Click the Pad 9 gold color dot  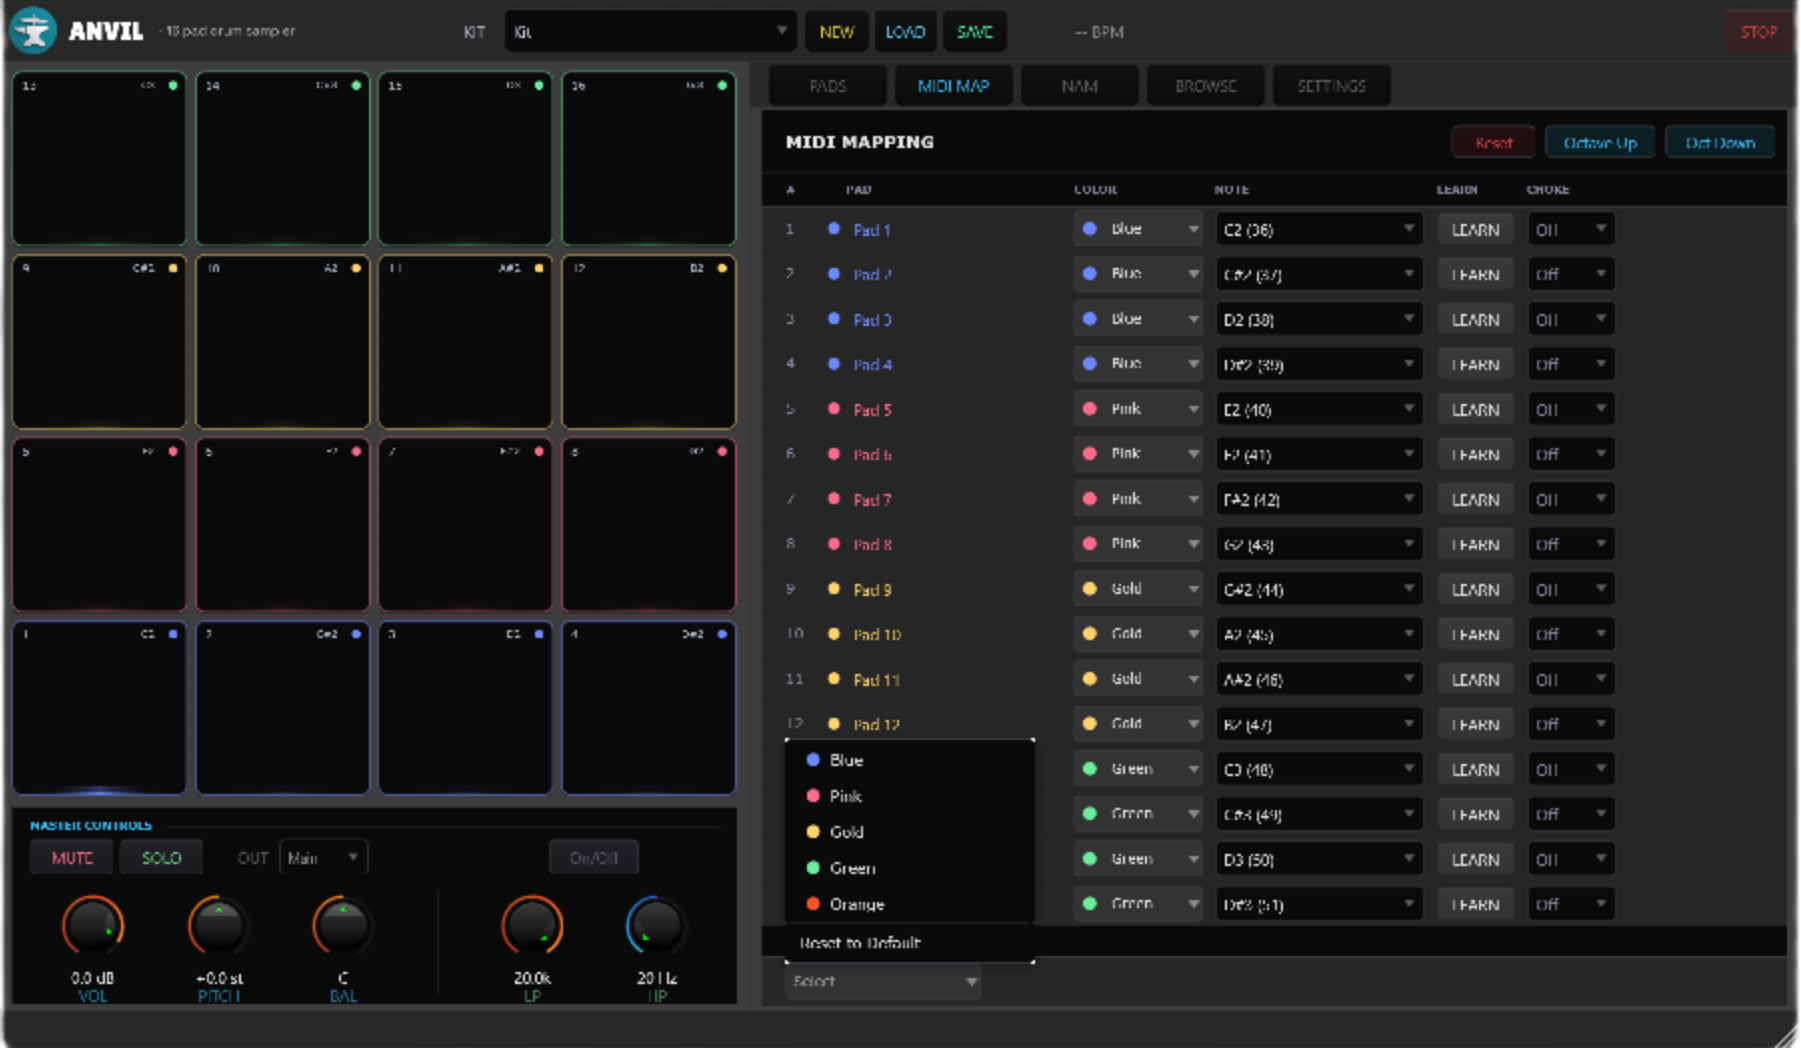[x=834, y=589]
